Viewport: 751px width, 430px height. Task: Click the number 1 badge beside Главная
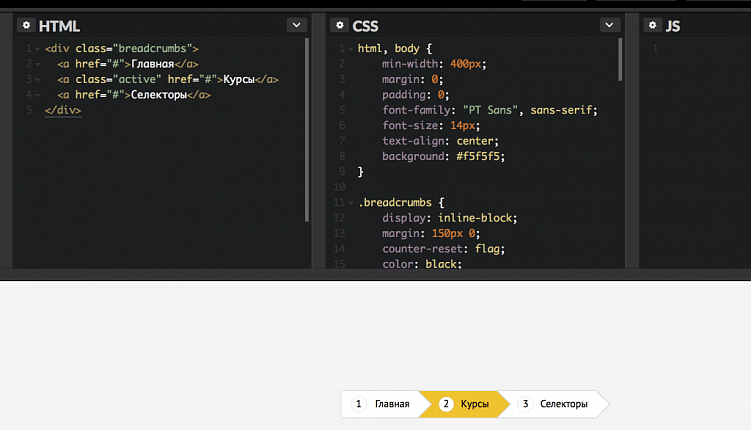click(x=358, y=405)
